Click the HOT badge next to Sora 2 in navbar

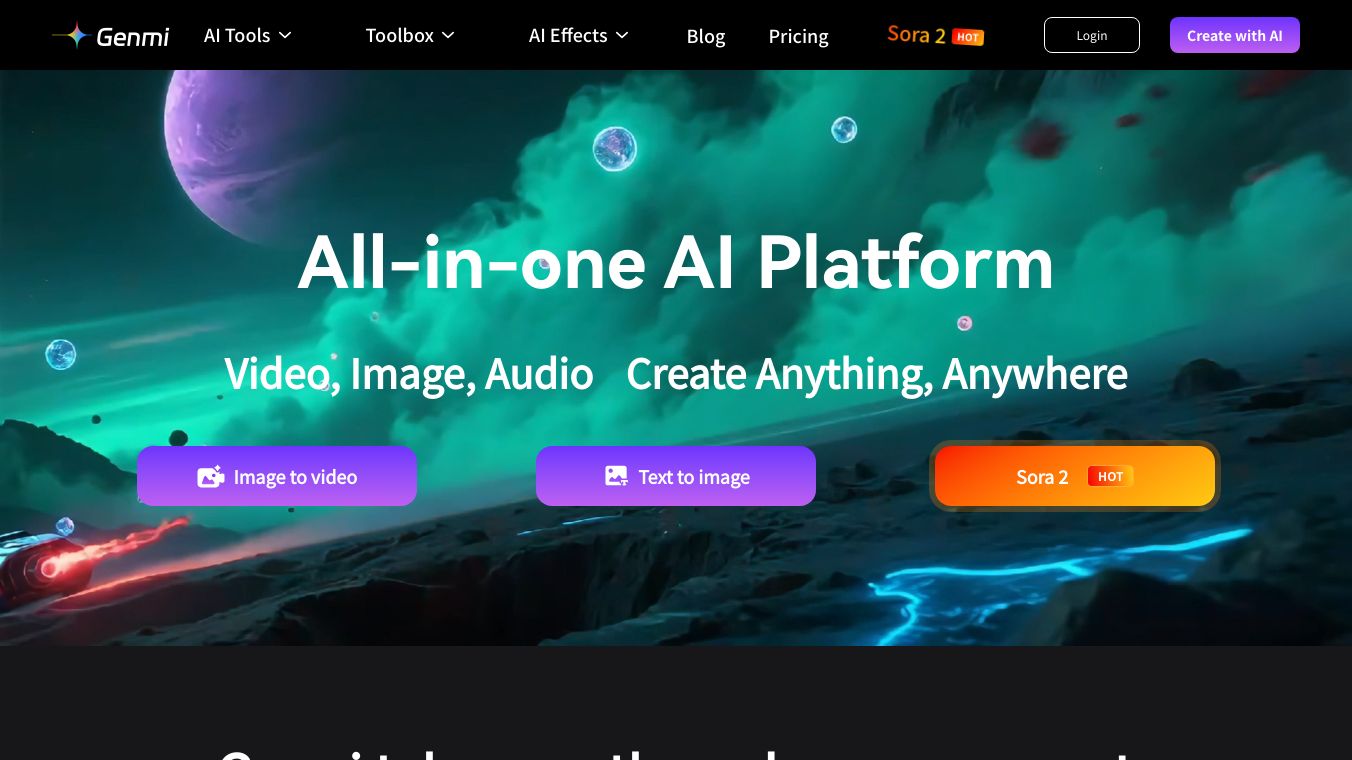coord(968,37)
